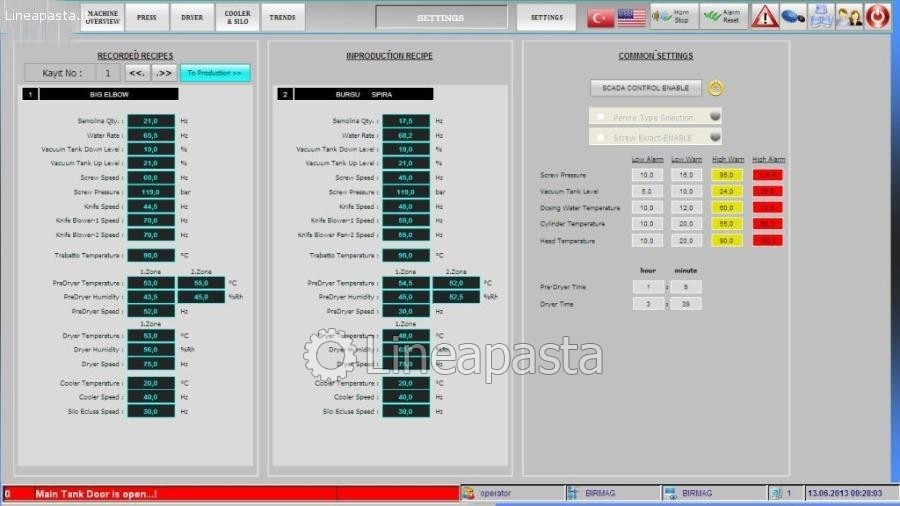900x506 pixels.
Task: Open the network computers icon
Action: click(x=821, y=17)
